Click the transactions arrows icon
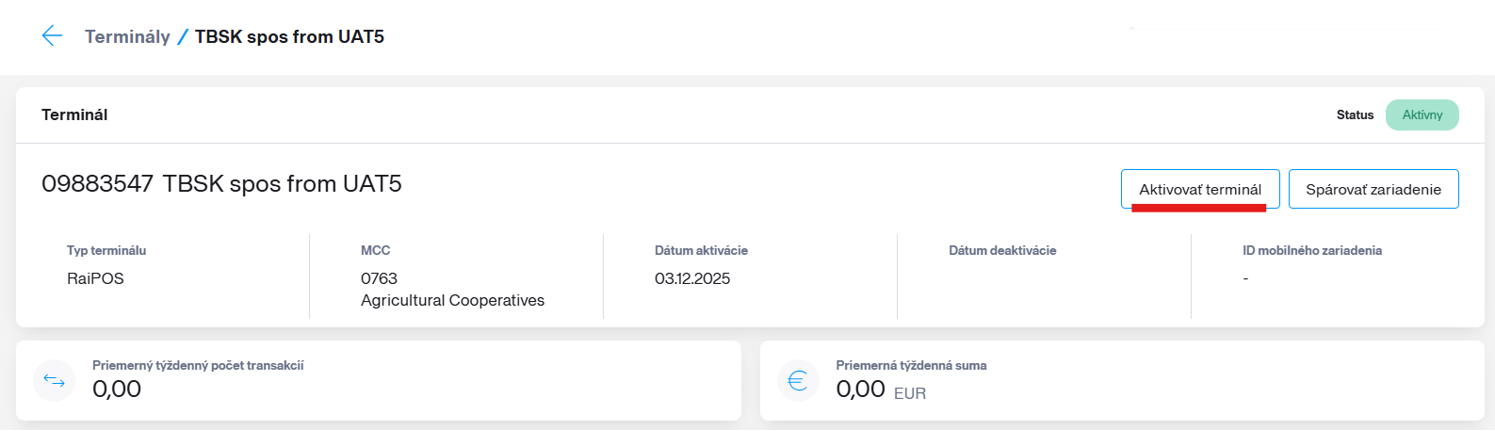The image size is (1495, 431). click(x=54, y=381)
